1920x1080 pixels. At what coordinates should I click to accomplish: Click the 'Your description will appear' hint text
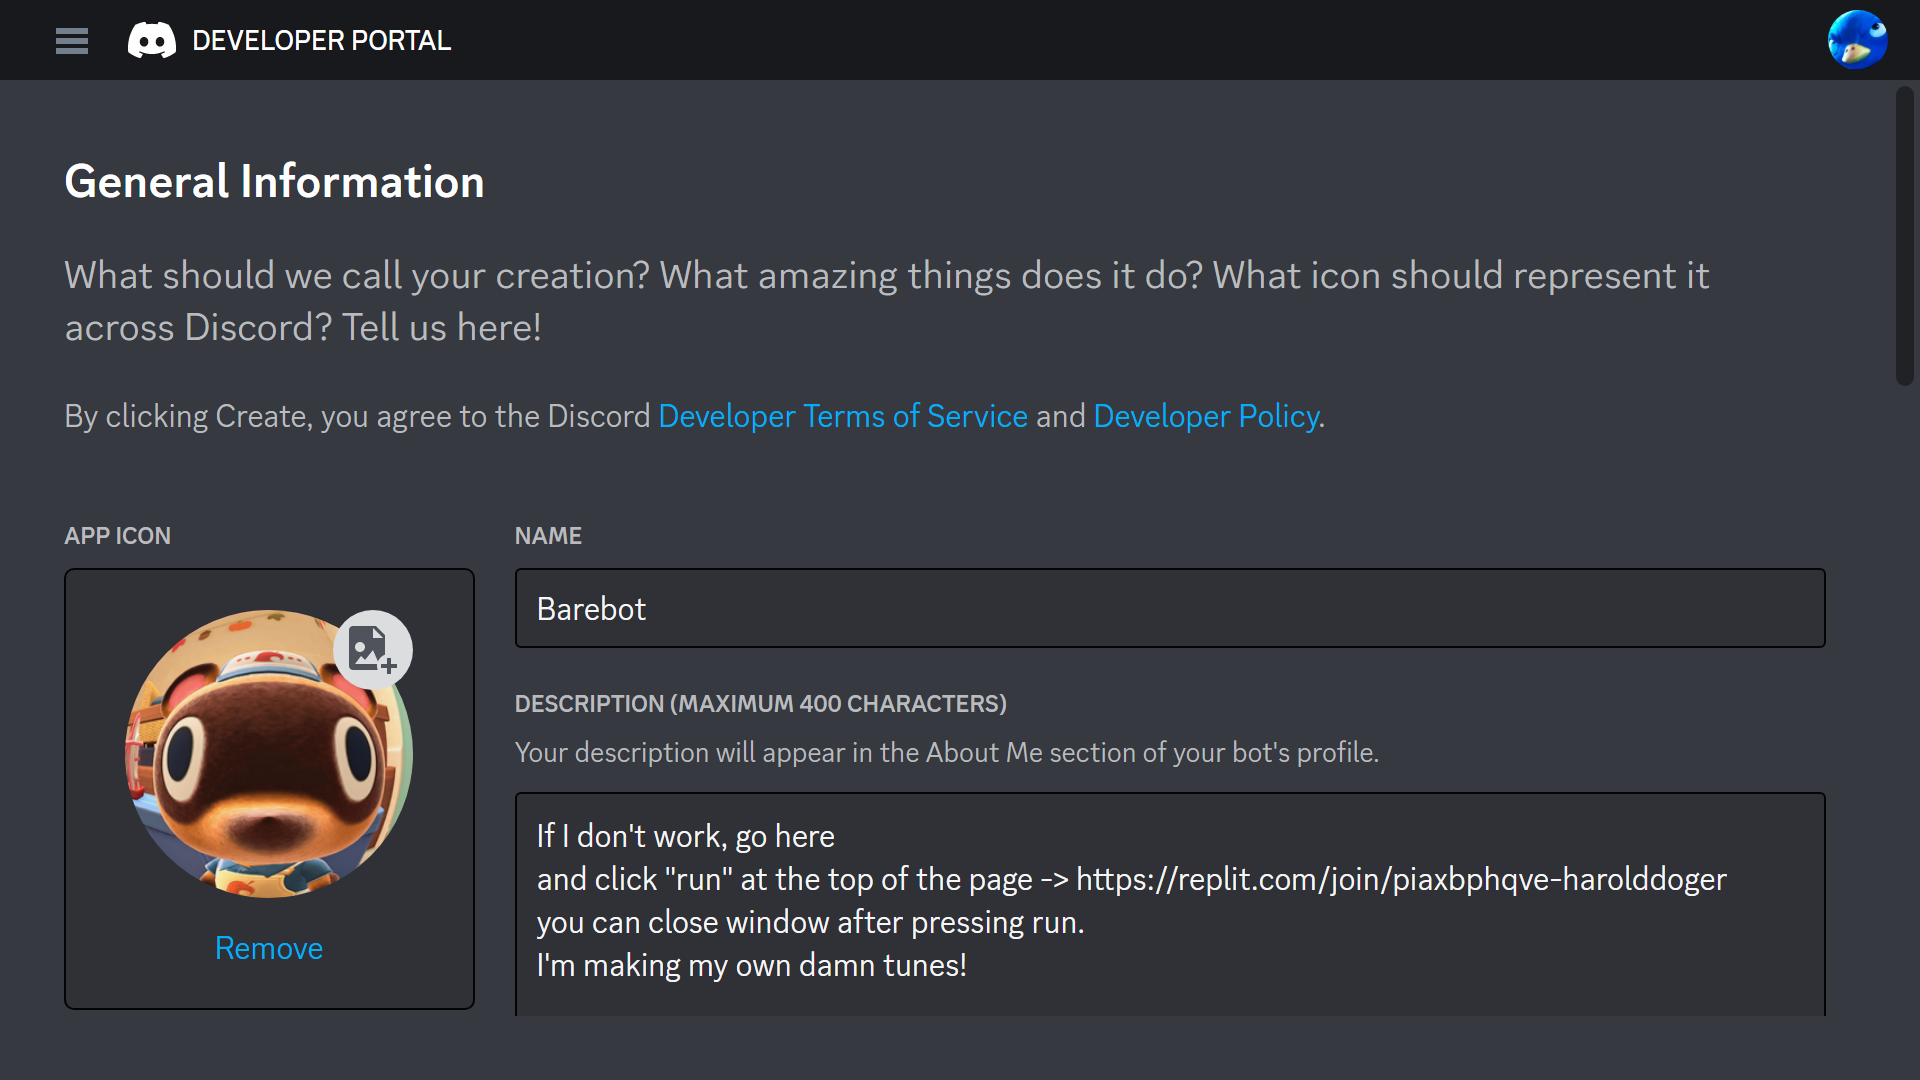coord(946,753)
